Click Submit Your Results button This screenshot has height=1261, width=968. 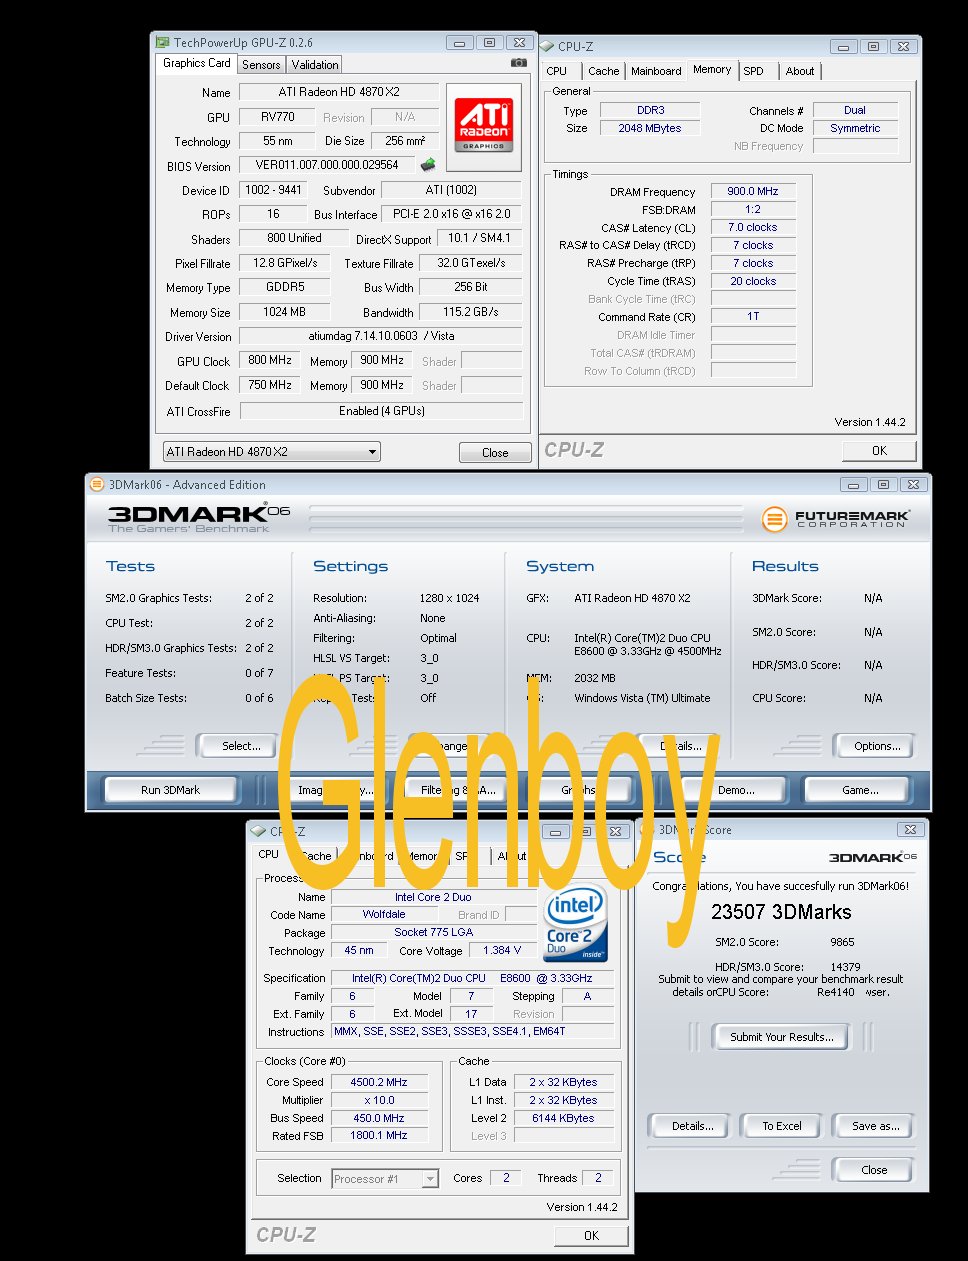[781, 1037]
